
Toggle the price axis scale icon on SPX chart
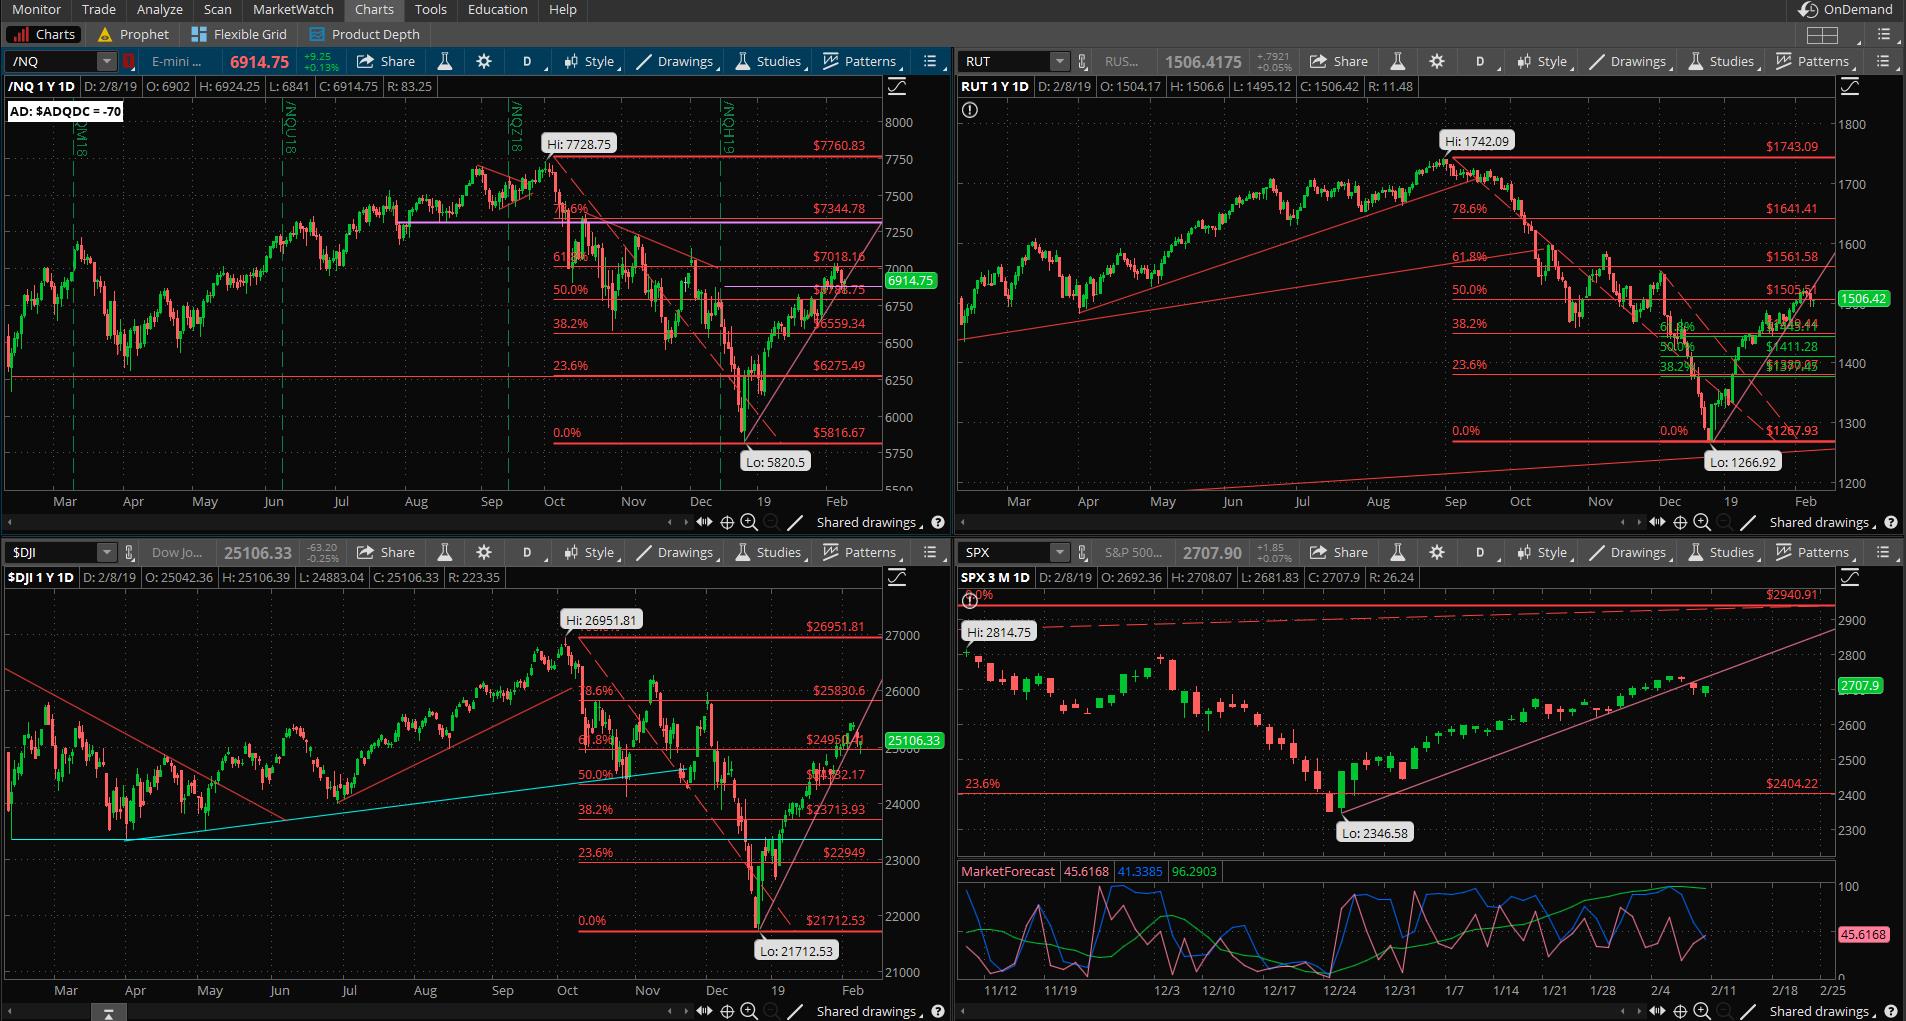(1850, 577)
